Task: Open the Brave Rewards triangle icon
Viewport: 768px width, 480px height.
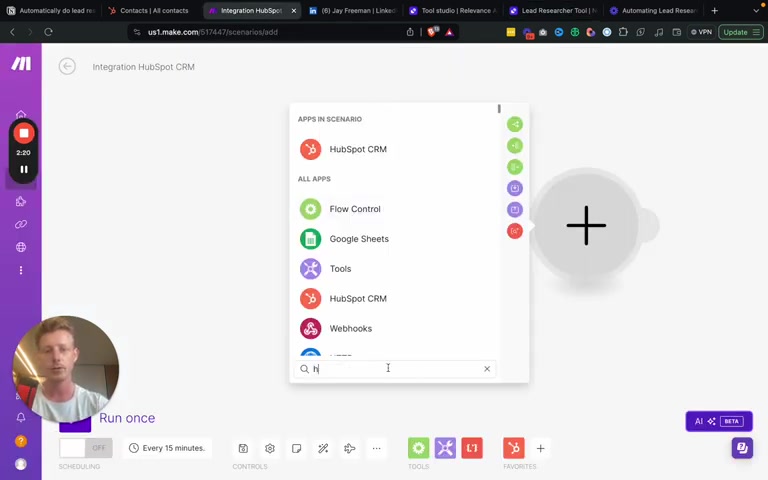Action: (x=449, y=32)
